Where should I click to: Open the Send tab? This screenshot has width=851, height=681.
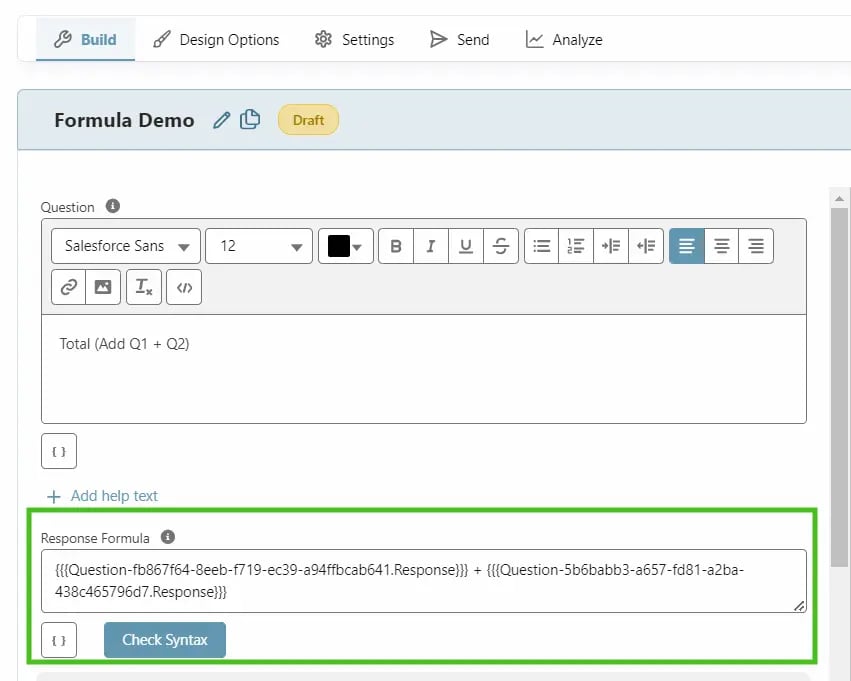point(459,40)
